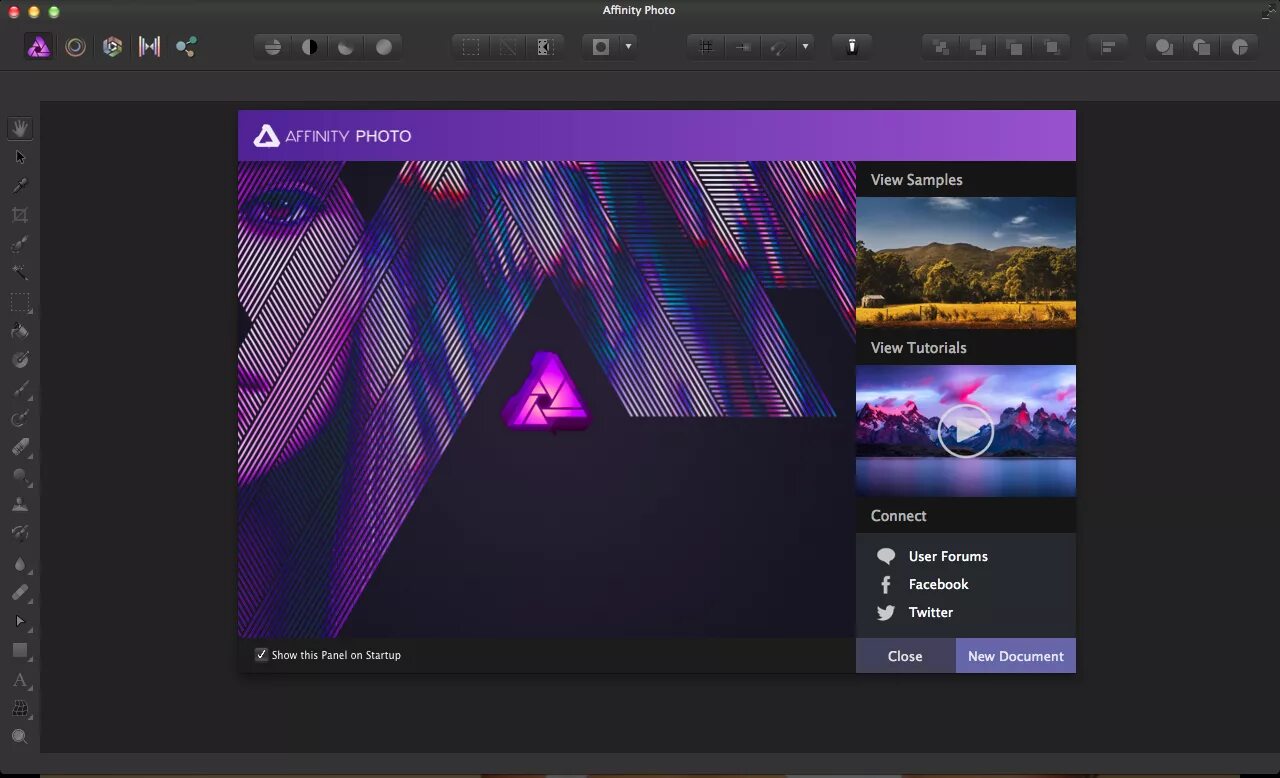Click the Assistant Manager icon

(852, 47)
